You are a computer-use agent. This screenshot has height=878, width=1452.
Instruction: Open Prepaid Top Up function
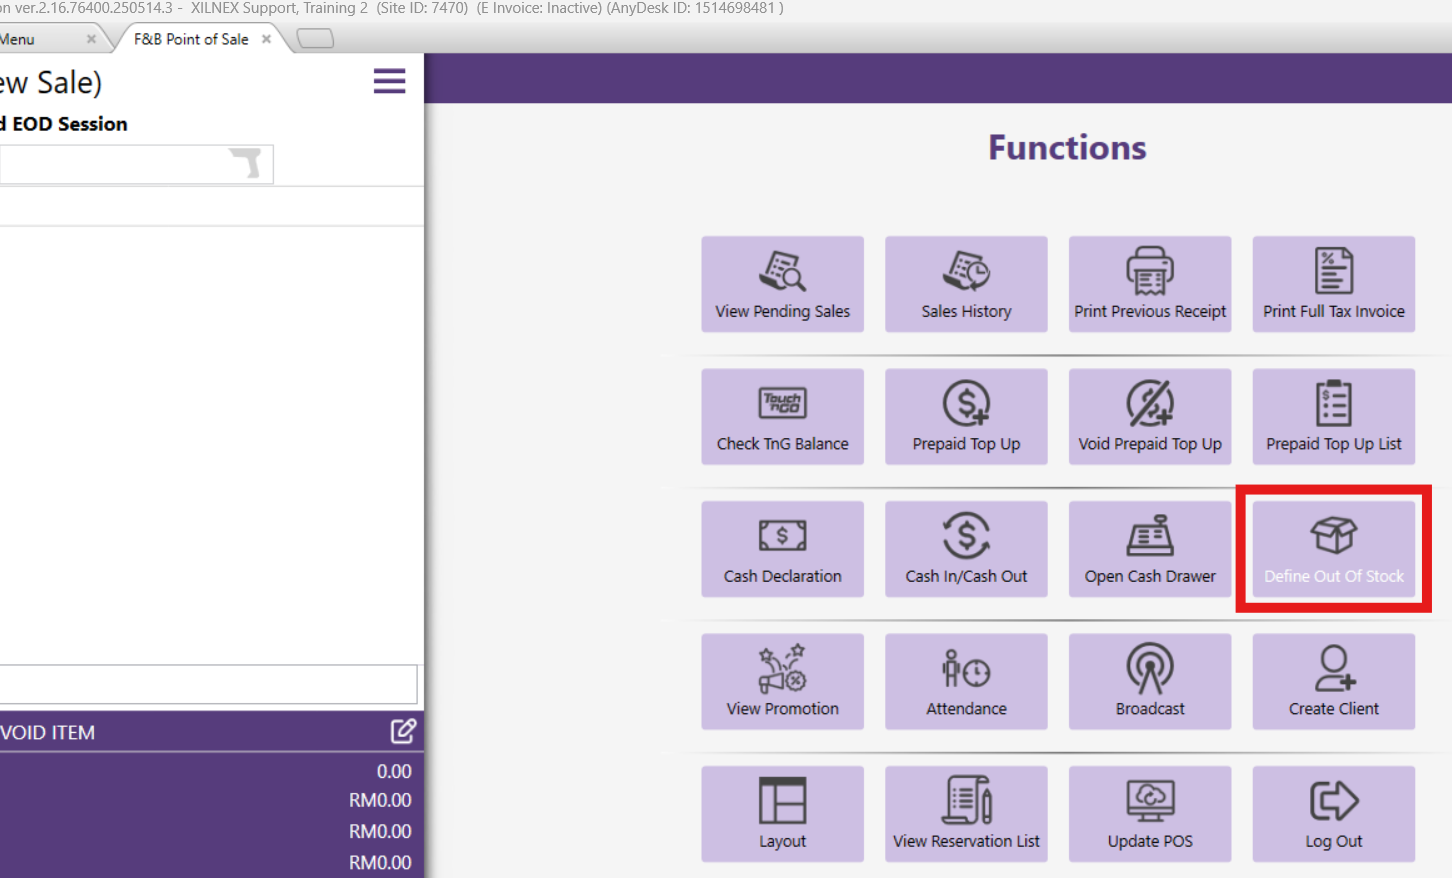pos(966,417)
